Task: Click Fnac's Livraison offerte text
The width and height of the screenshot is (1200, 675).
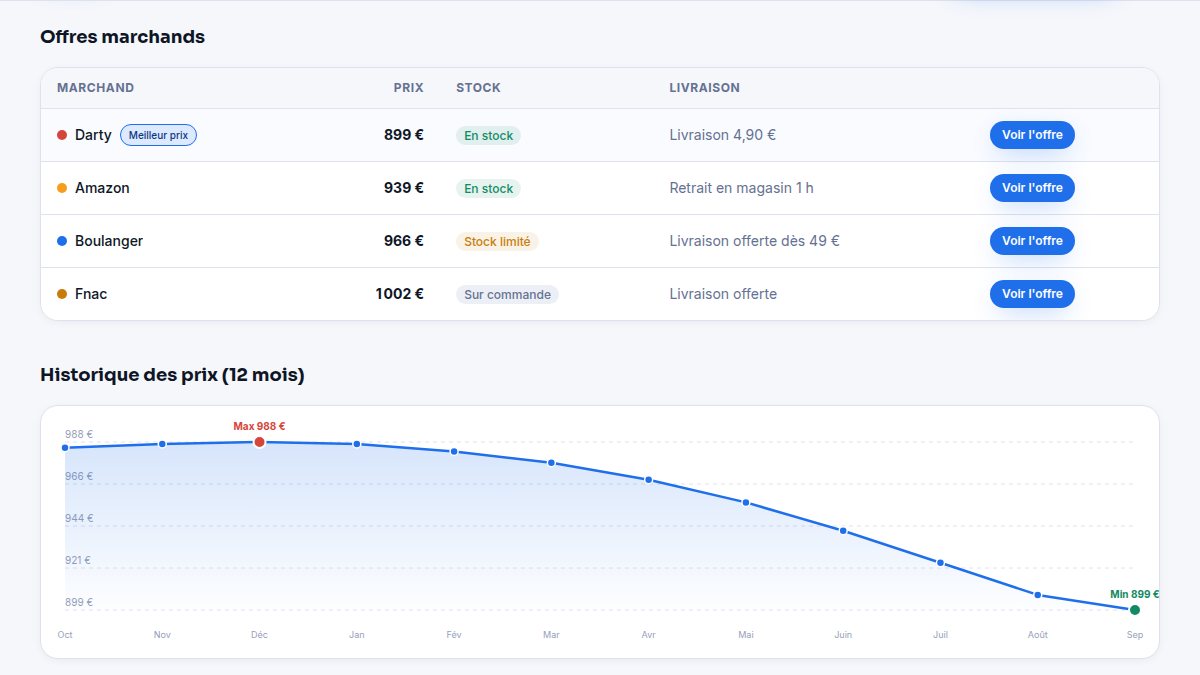Action: [x=723, y=294]
